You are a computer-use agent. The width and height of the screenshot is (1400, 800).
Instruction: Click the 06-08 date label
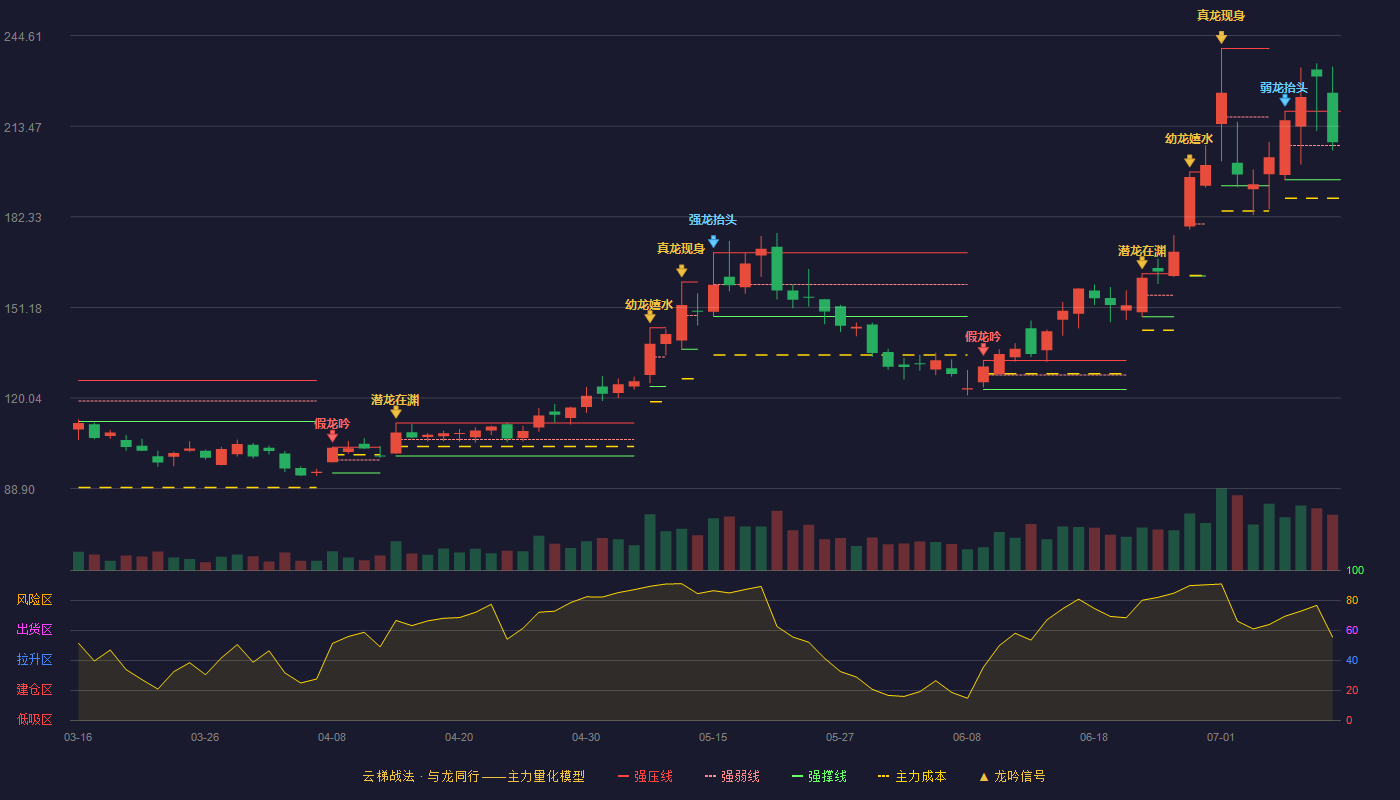(x=967, y=737)
